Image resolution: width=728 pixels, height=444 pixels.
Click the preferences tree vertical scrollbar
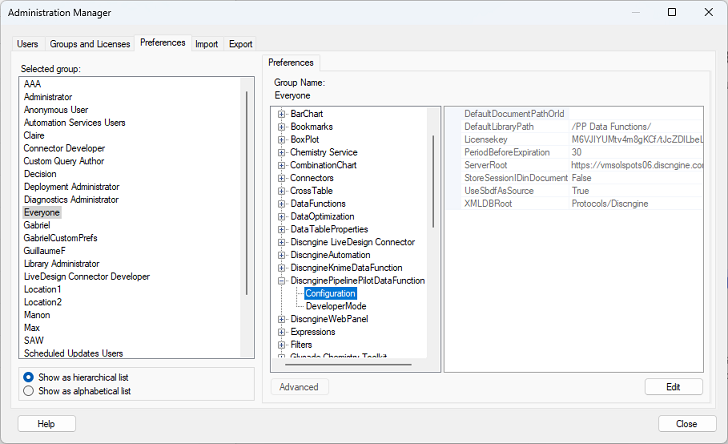[433, 181]
